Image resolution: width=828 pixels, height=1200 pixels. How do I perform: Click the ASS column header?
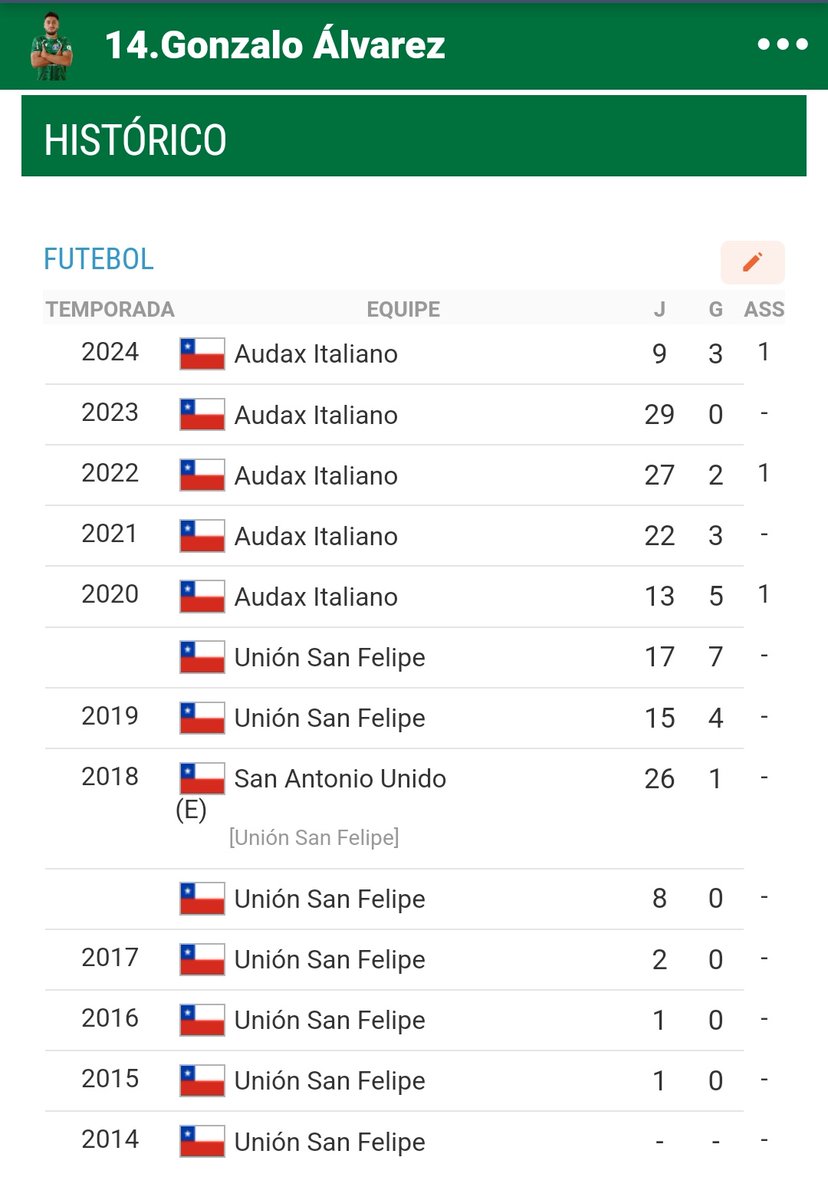coord(764,309)
